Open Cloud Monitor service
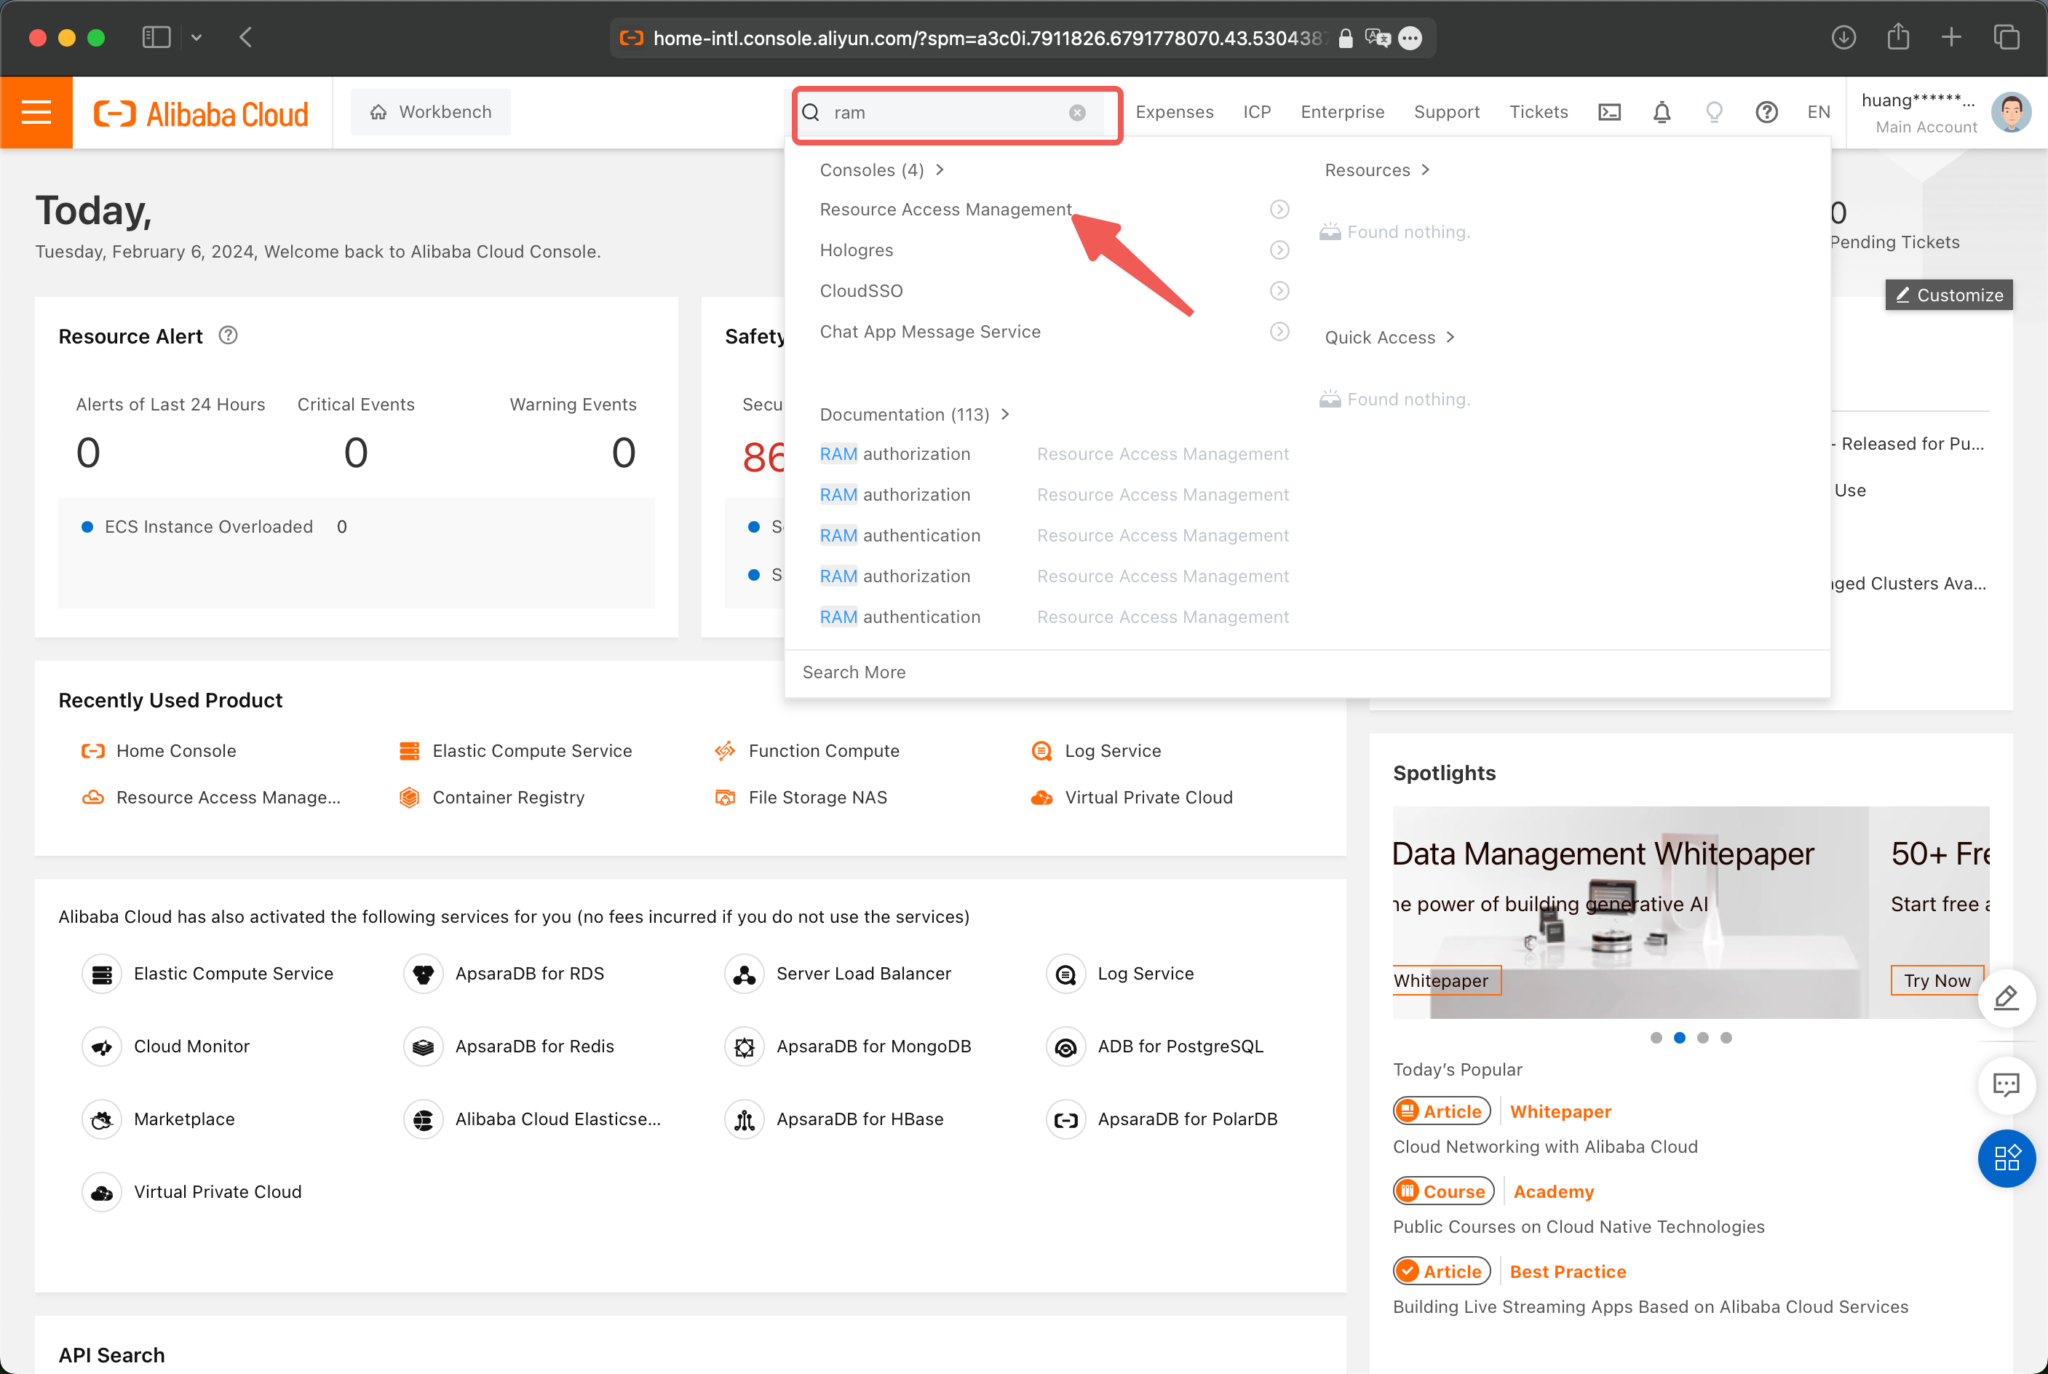 click(x=166, y=1046)
